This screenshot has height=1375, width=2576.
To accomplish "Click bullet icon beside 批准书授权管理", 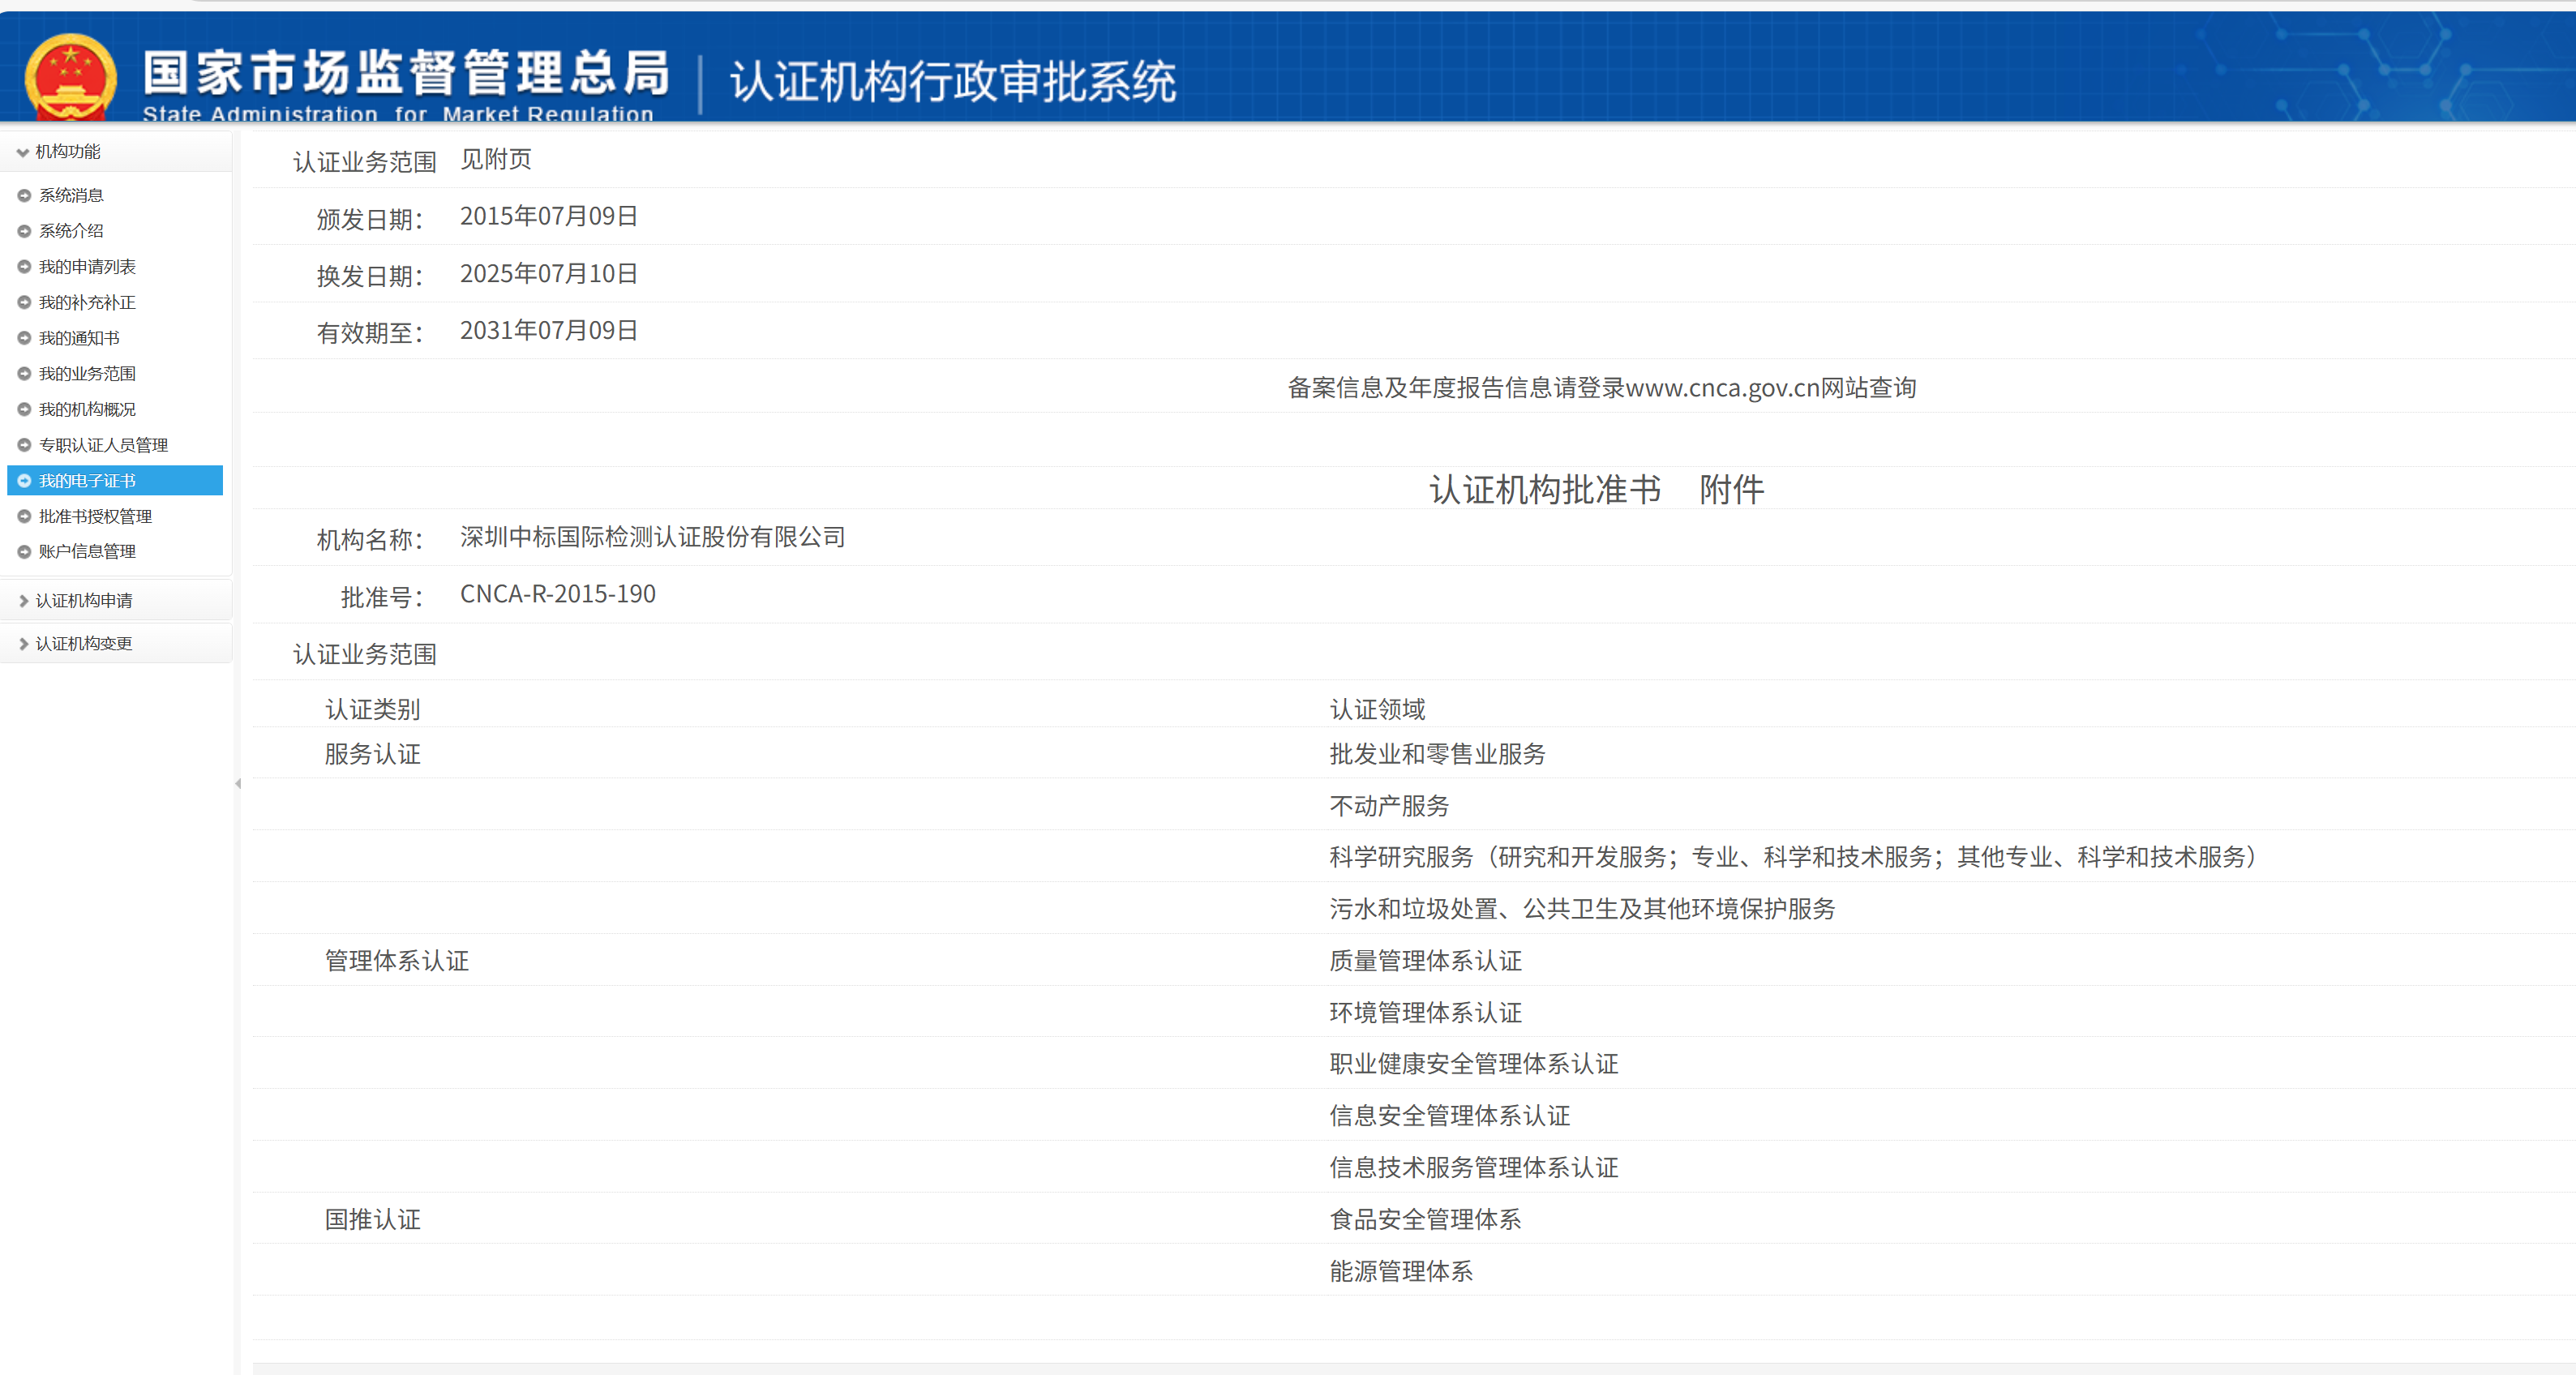I will tap(24, 516).
